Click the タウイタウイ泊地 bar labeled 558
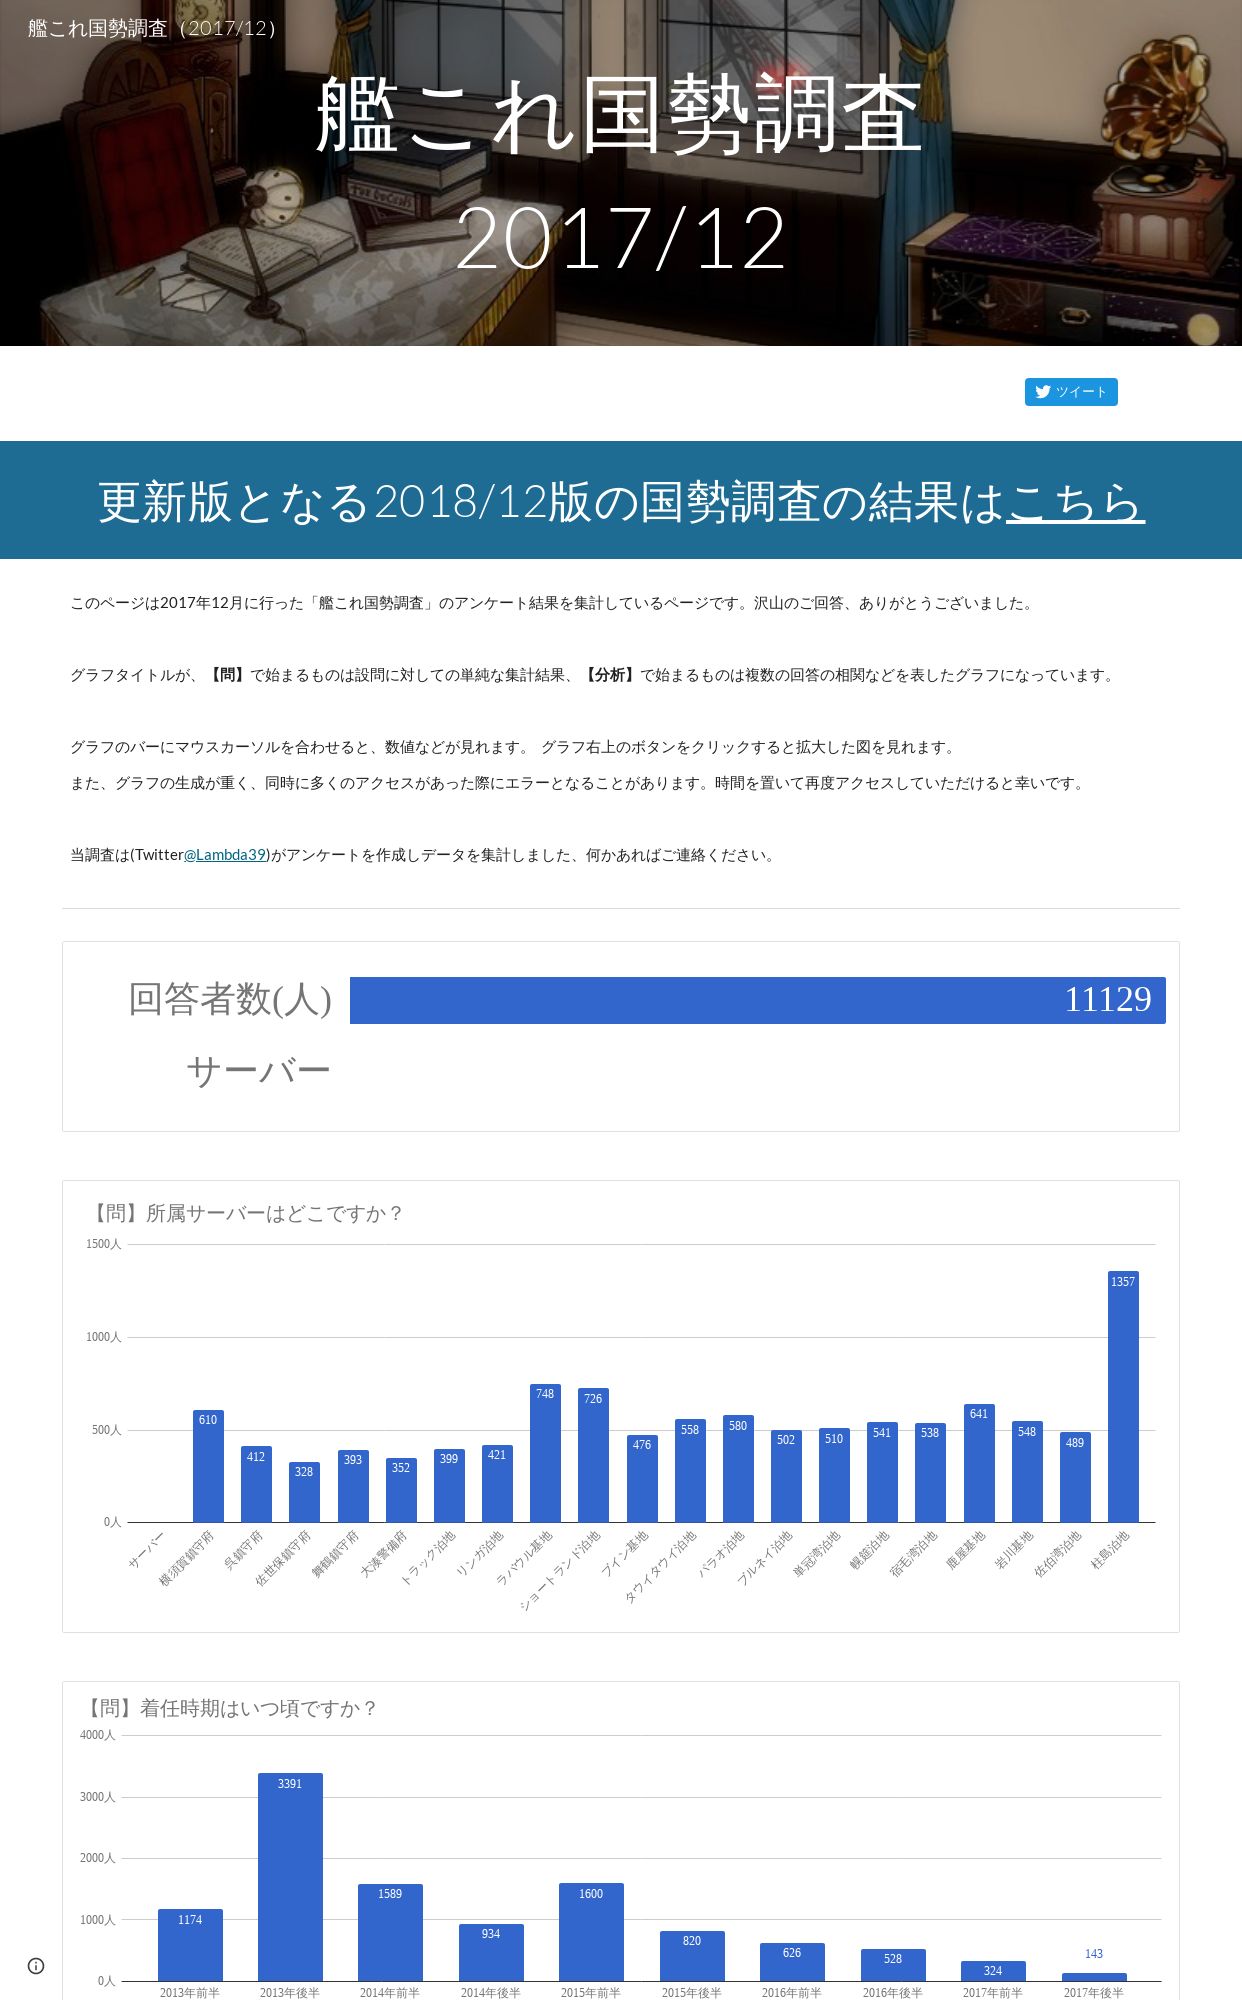This screenshot has height=2000, width=1242. [x=690, y=1471]
